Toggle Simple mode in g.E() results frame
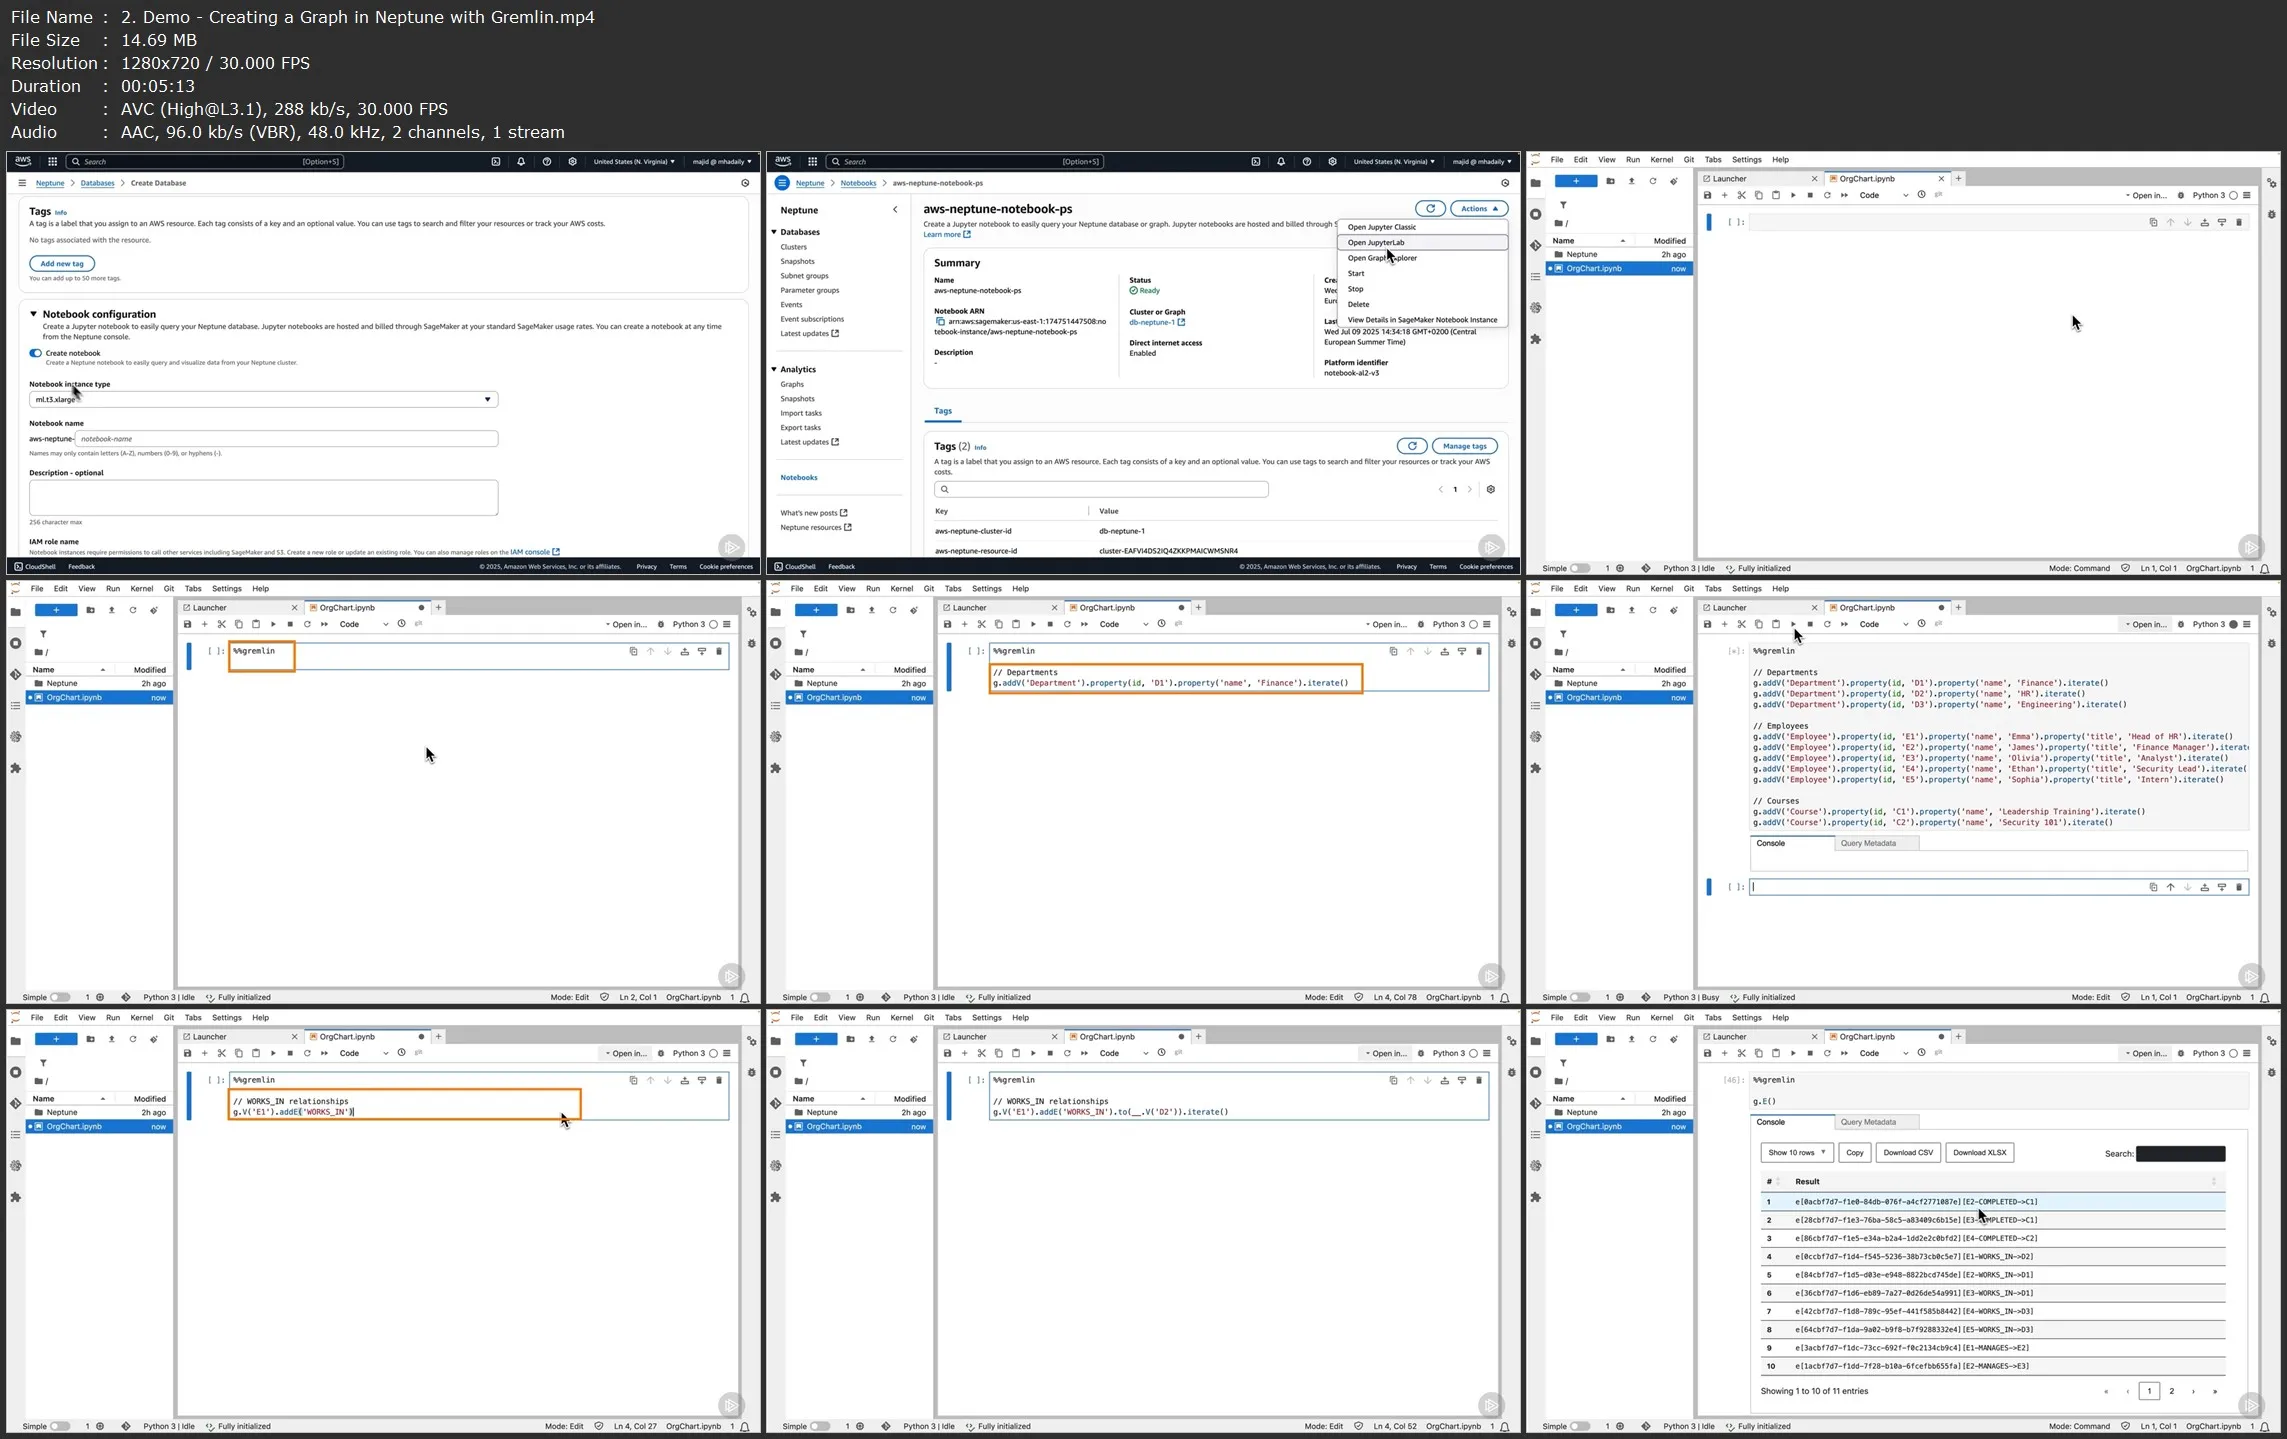 tap(1580, 1426)
